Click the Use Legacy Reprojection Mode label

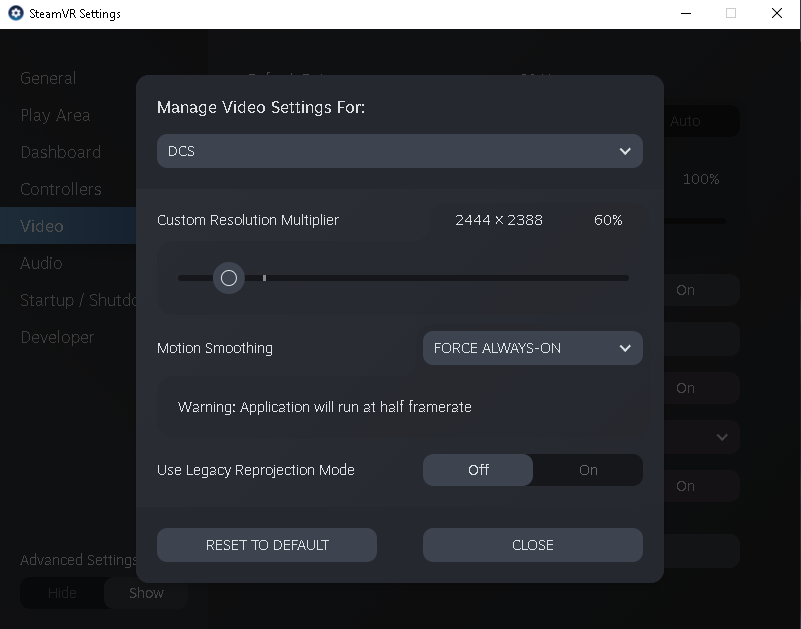click(255, 470)
